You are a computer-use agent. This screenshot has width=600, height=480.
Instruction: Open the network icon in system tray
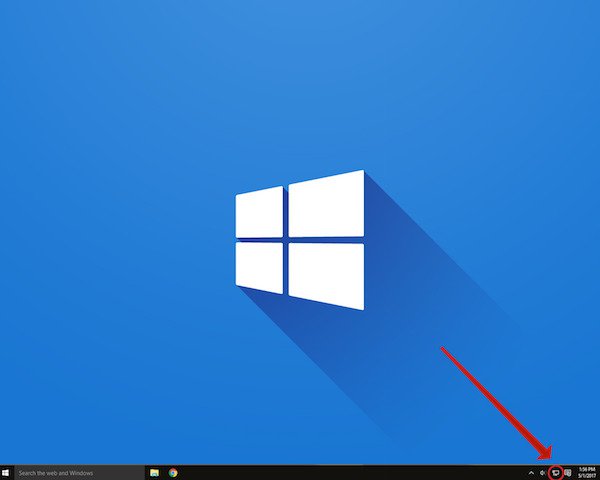(x=556, y=473)
